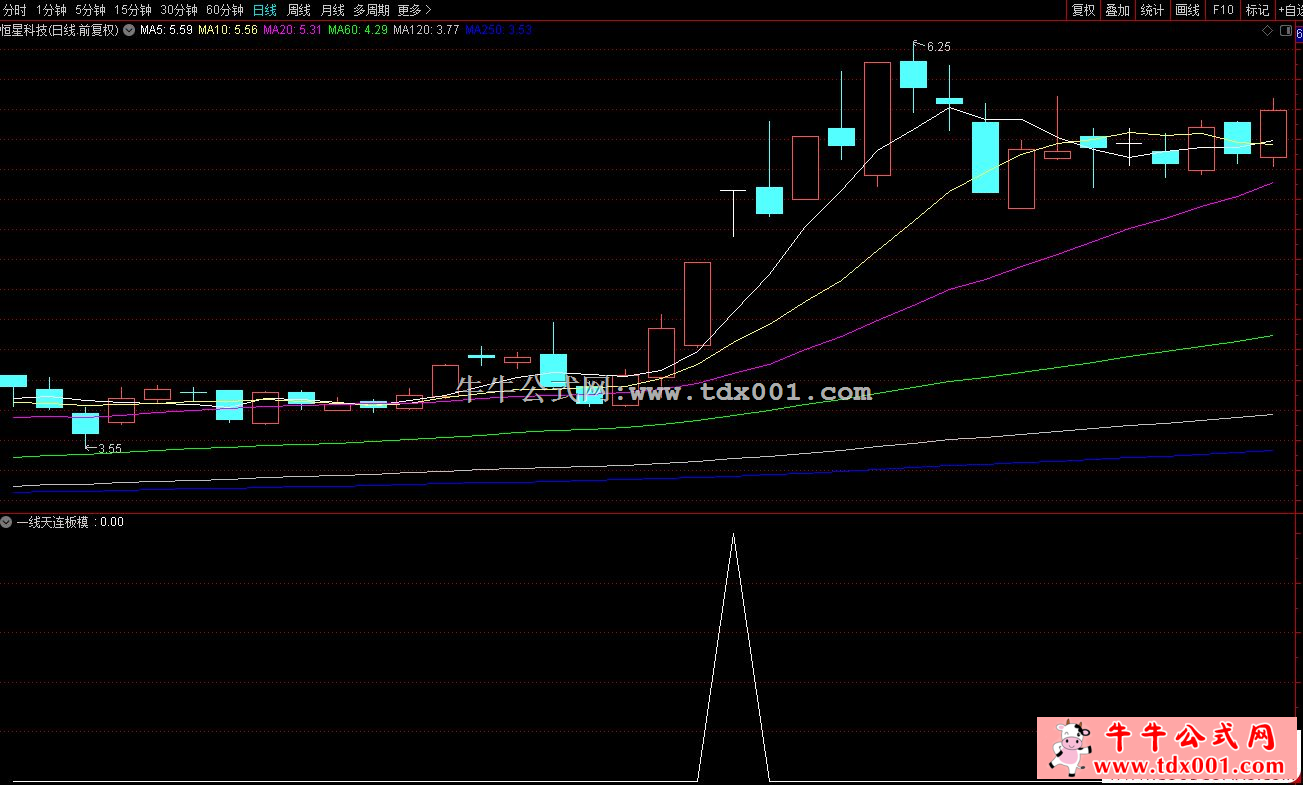Screen dimensions: 1303x785
Task: Click the indicator spike peak in lower panel
Action: tap(733, 535)
